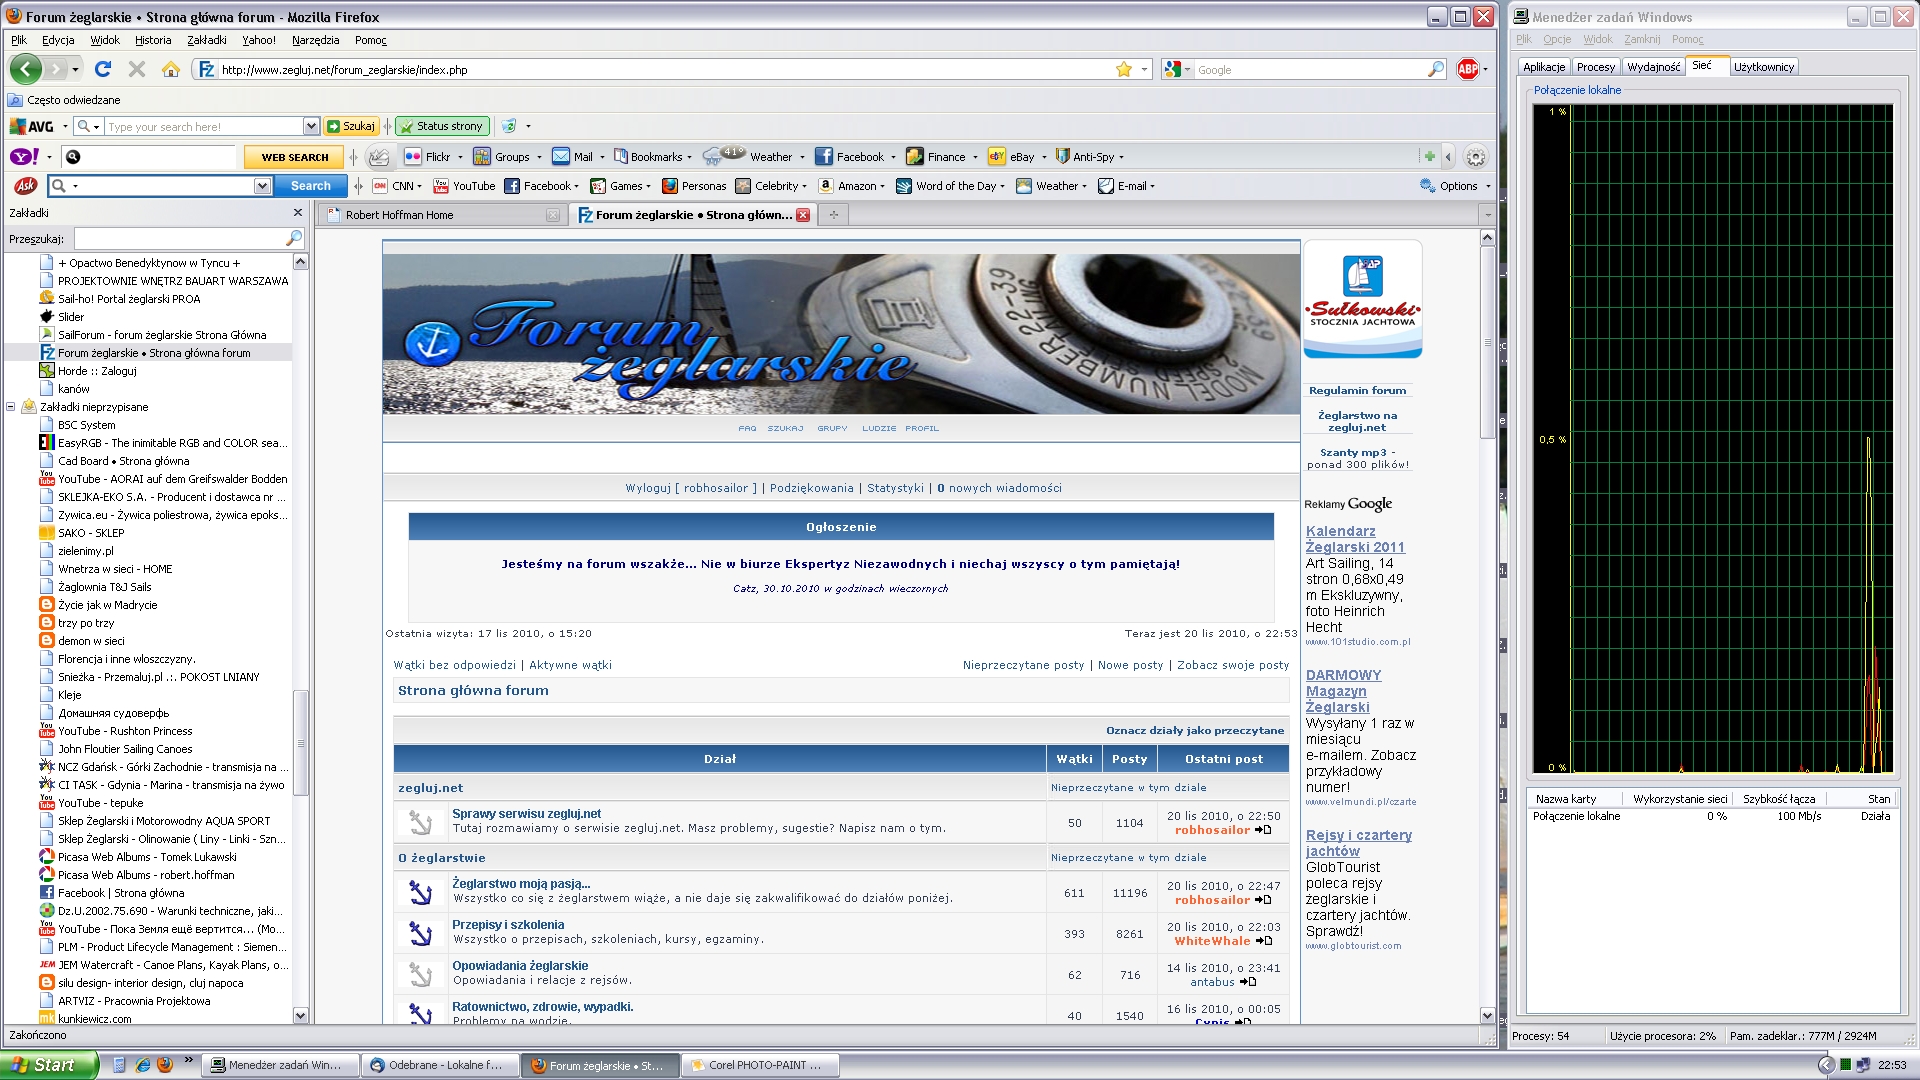
Task: Open YouTube in the Ask toolbar
Action: [464, 186]
